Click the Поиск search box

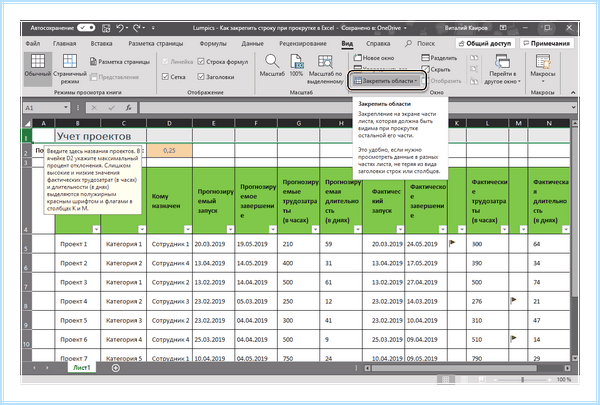(x=420, y=43)
